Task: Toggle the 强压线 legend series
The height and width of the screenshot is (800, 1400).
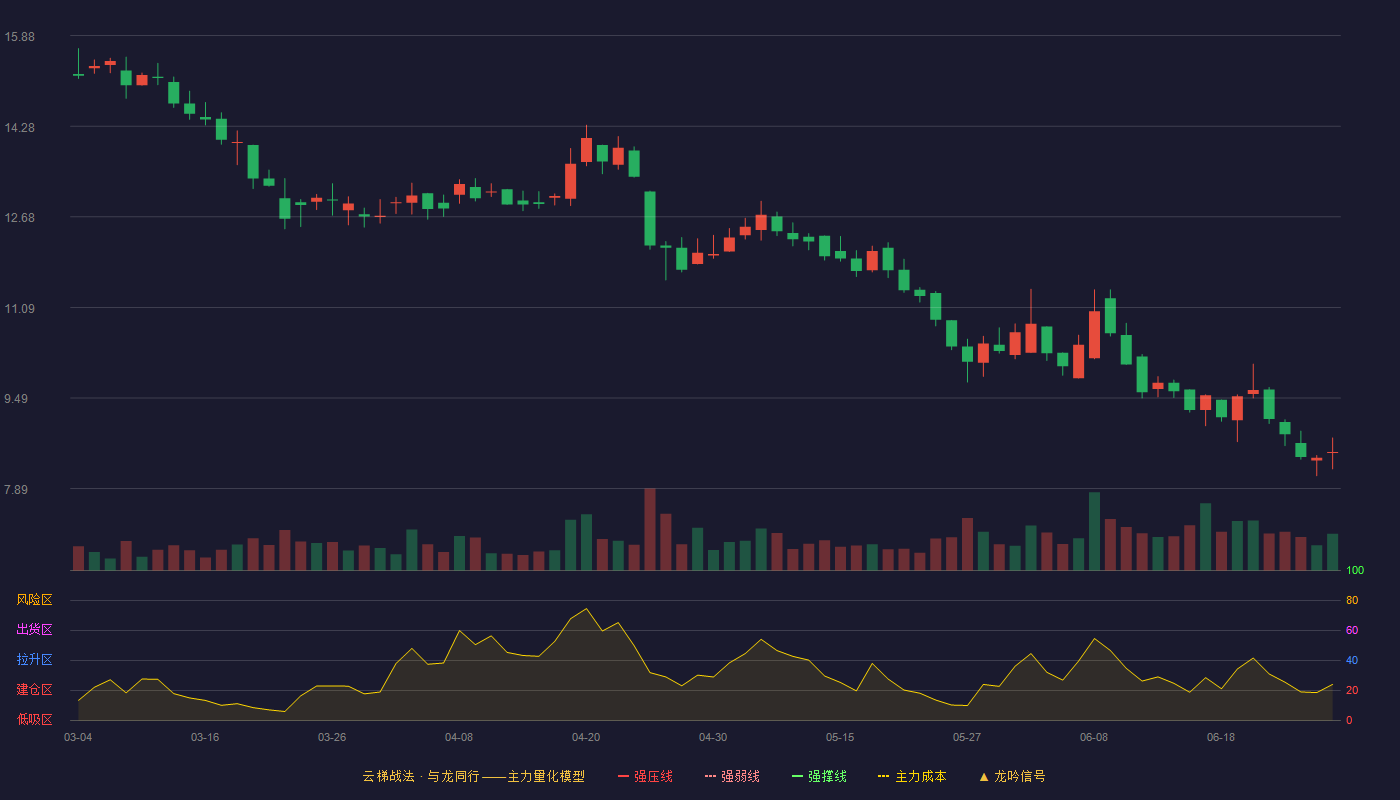Action: click(x=645, y=776)
